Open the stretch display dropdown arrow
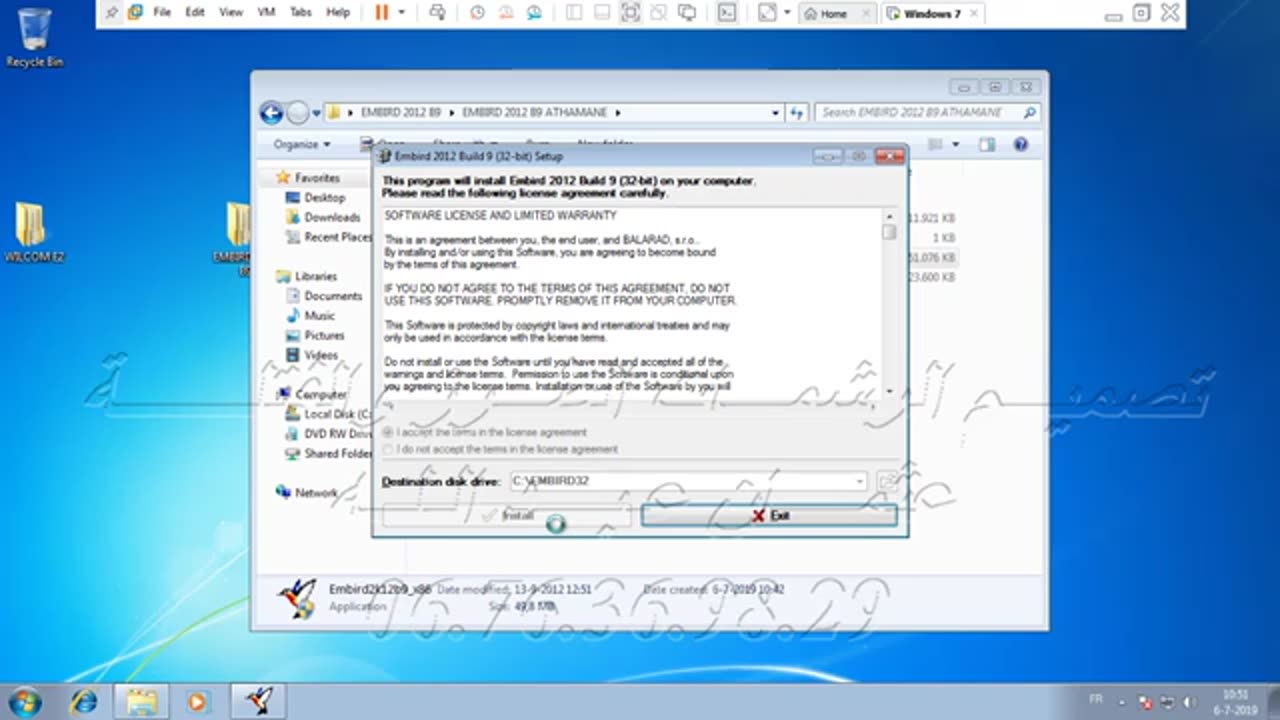Viewport: 1280px width, 720px height. (x=787, y=13)
